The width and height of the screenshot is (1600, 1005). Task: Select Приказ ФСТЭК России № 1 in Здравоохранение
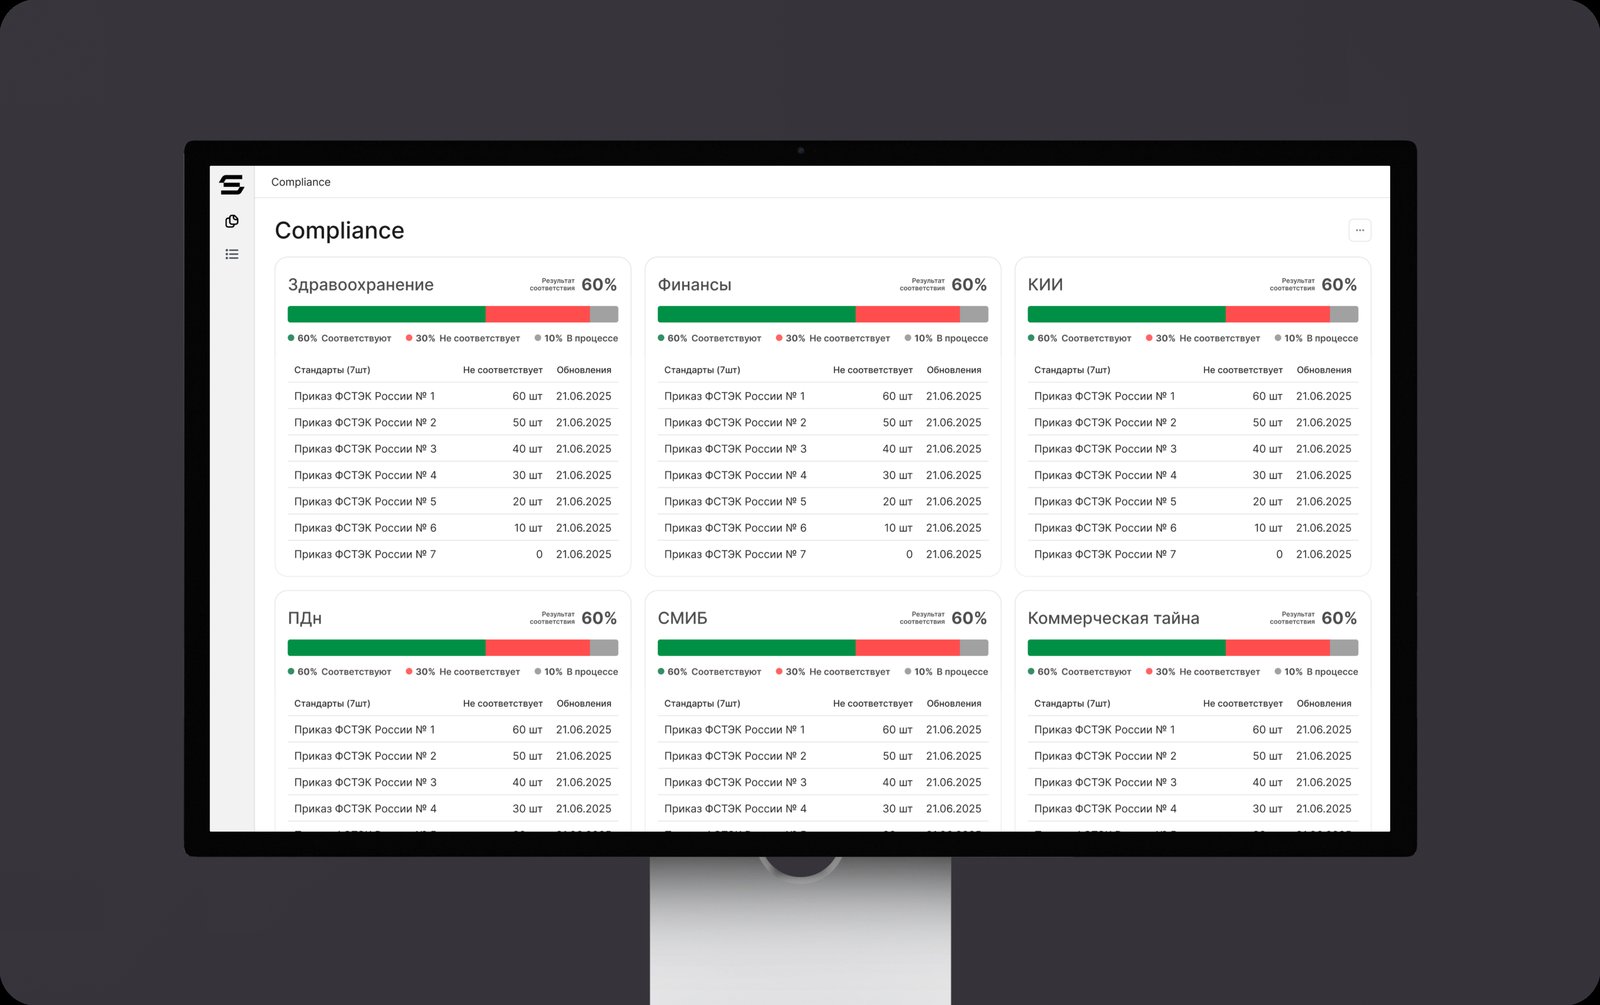[453, 396]
